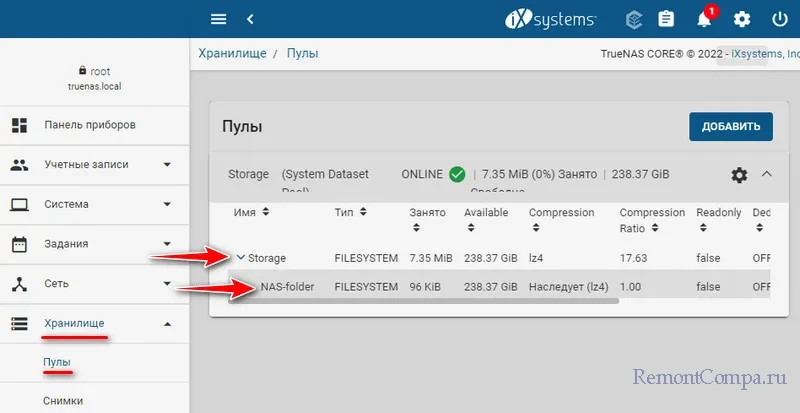Screen dimensions: 800x413
Task: Collapse sidebar with the back chevron
Action: 250,19
